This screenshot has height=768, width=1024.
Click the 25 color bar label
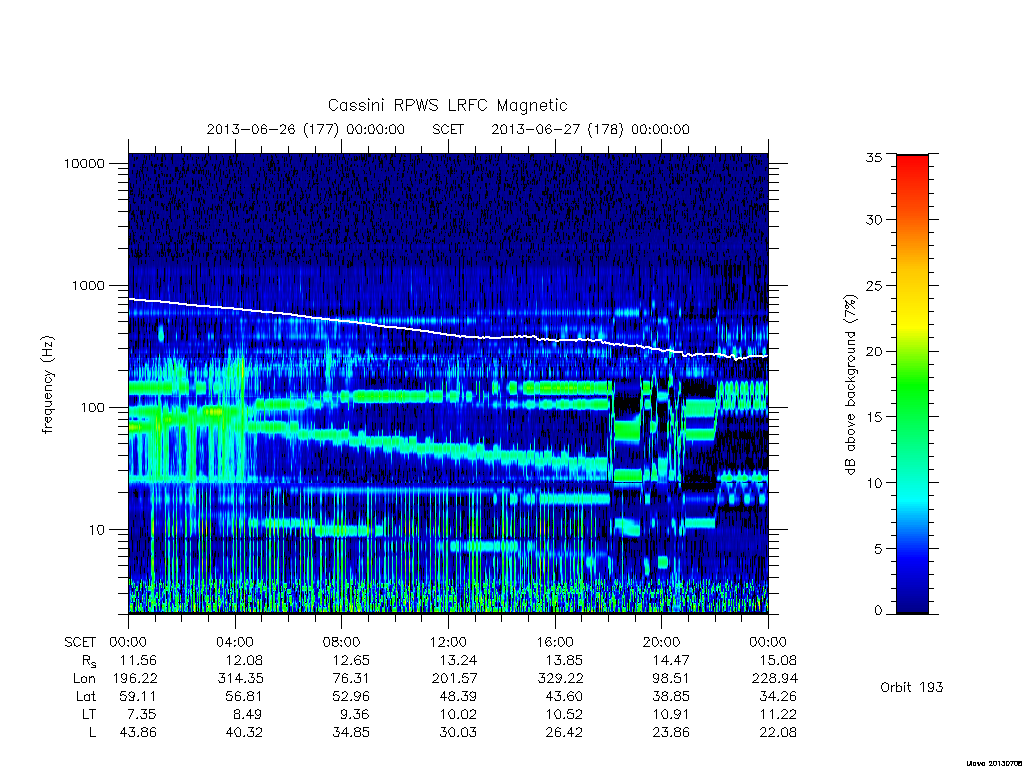pyautogui.click(x=873, y=286)
